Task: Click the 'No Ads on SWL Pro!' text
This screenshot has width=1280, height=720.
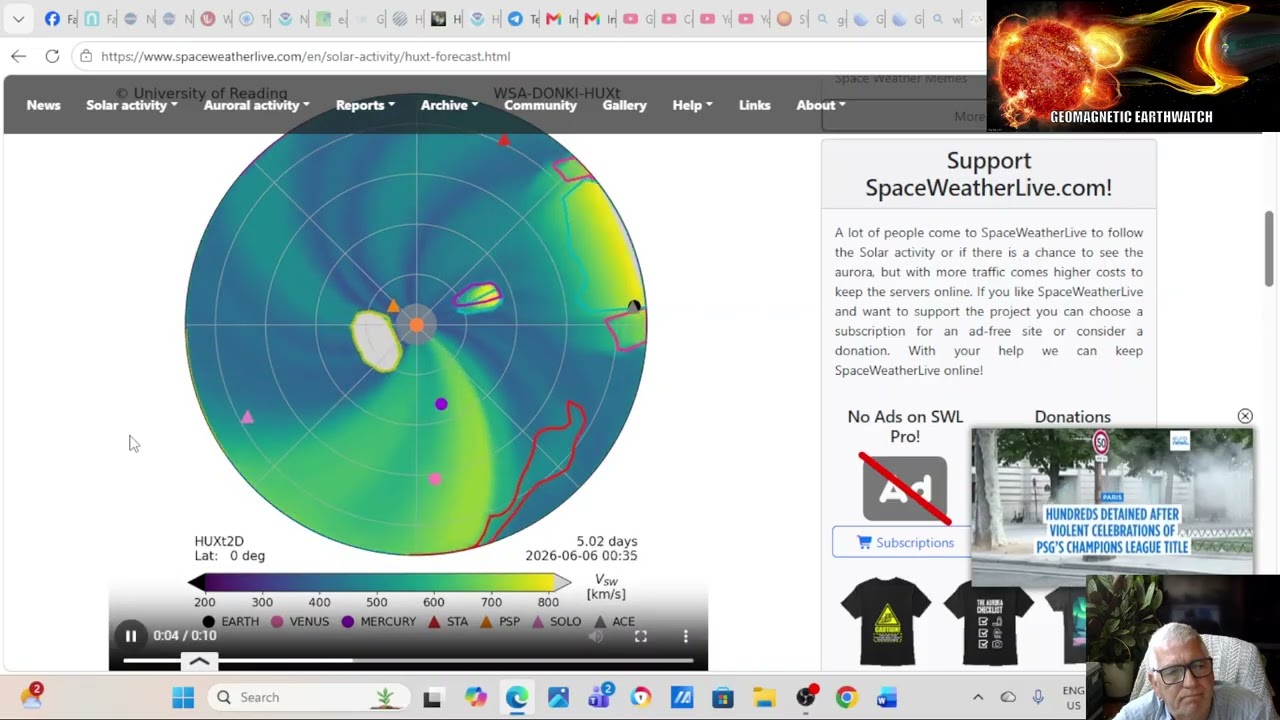Action: (x=905, y=426)
